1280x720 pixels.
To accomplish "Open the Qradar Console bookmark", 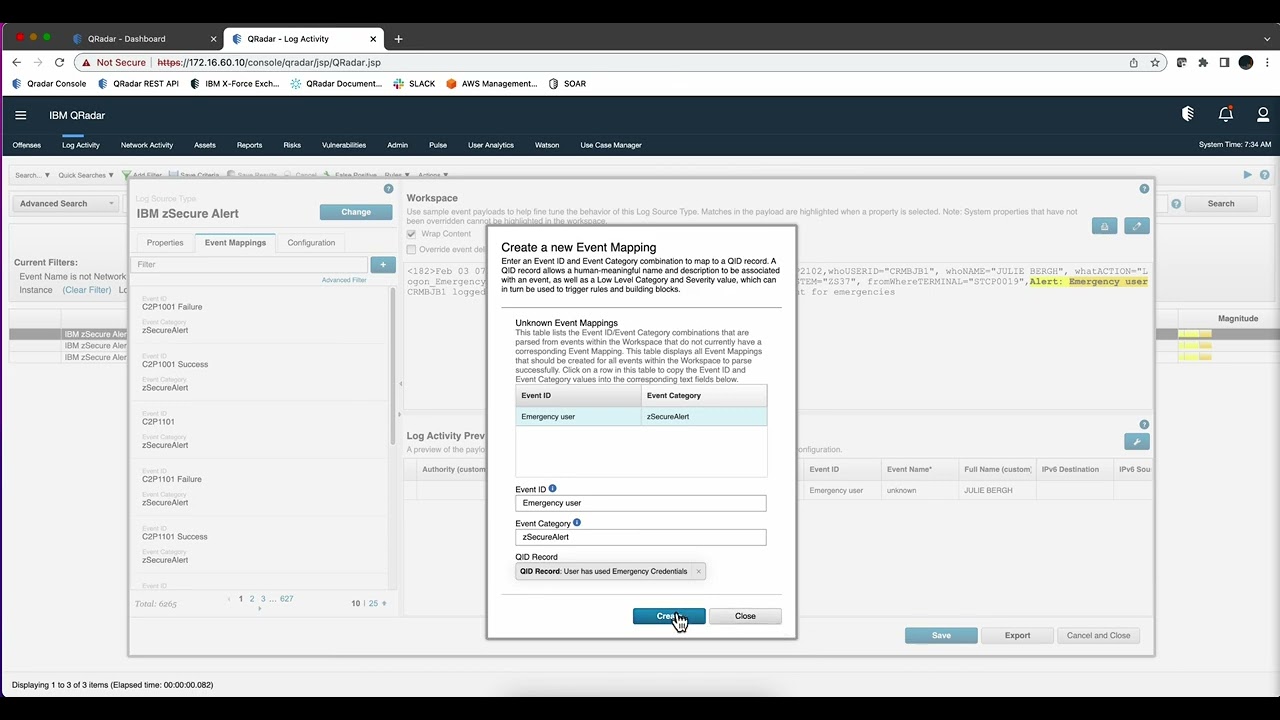I will tap(49, 84).
